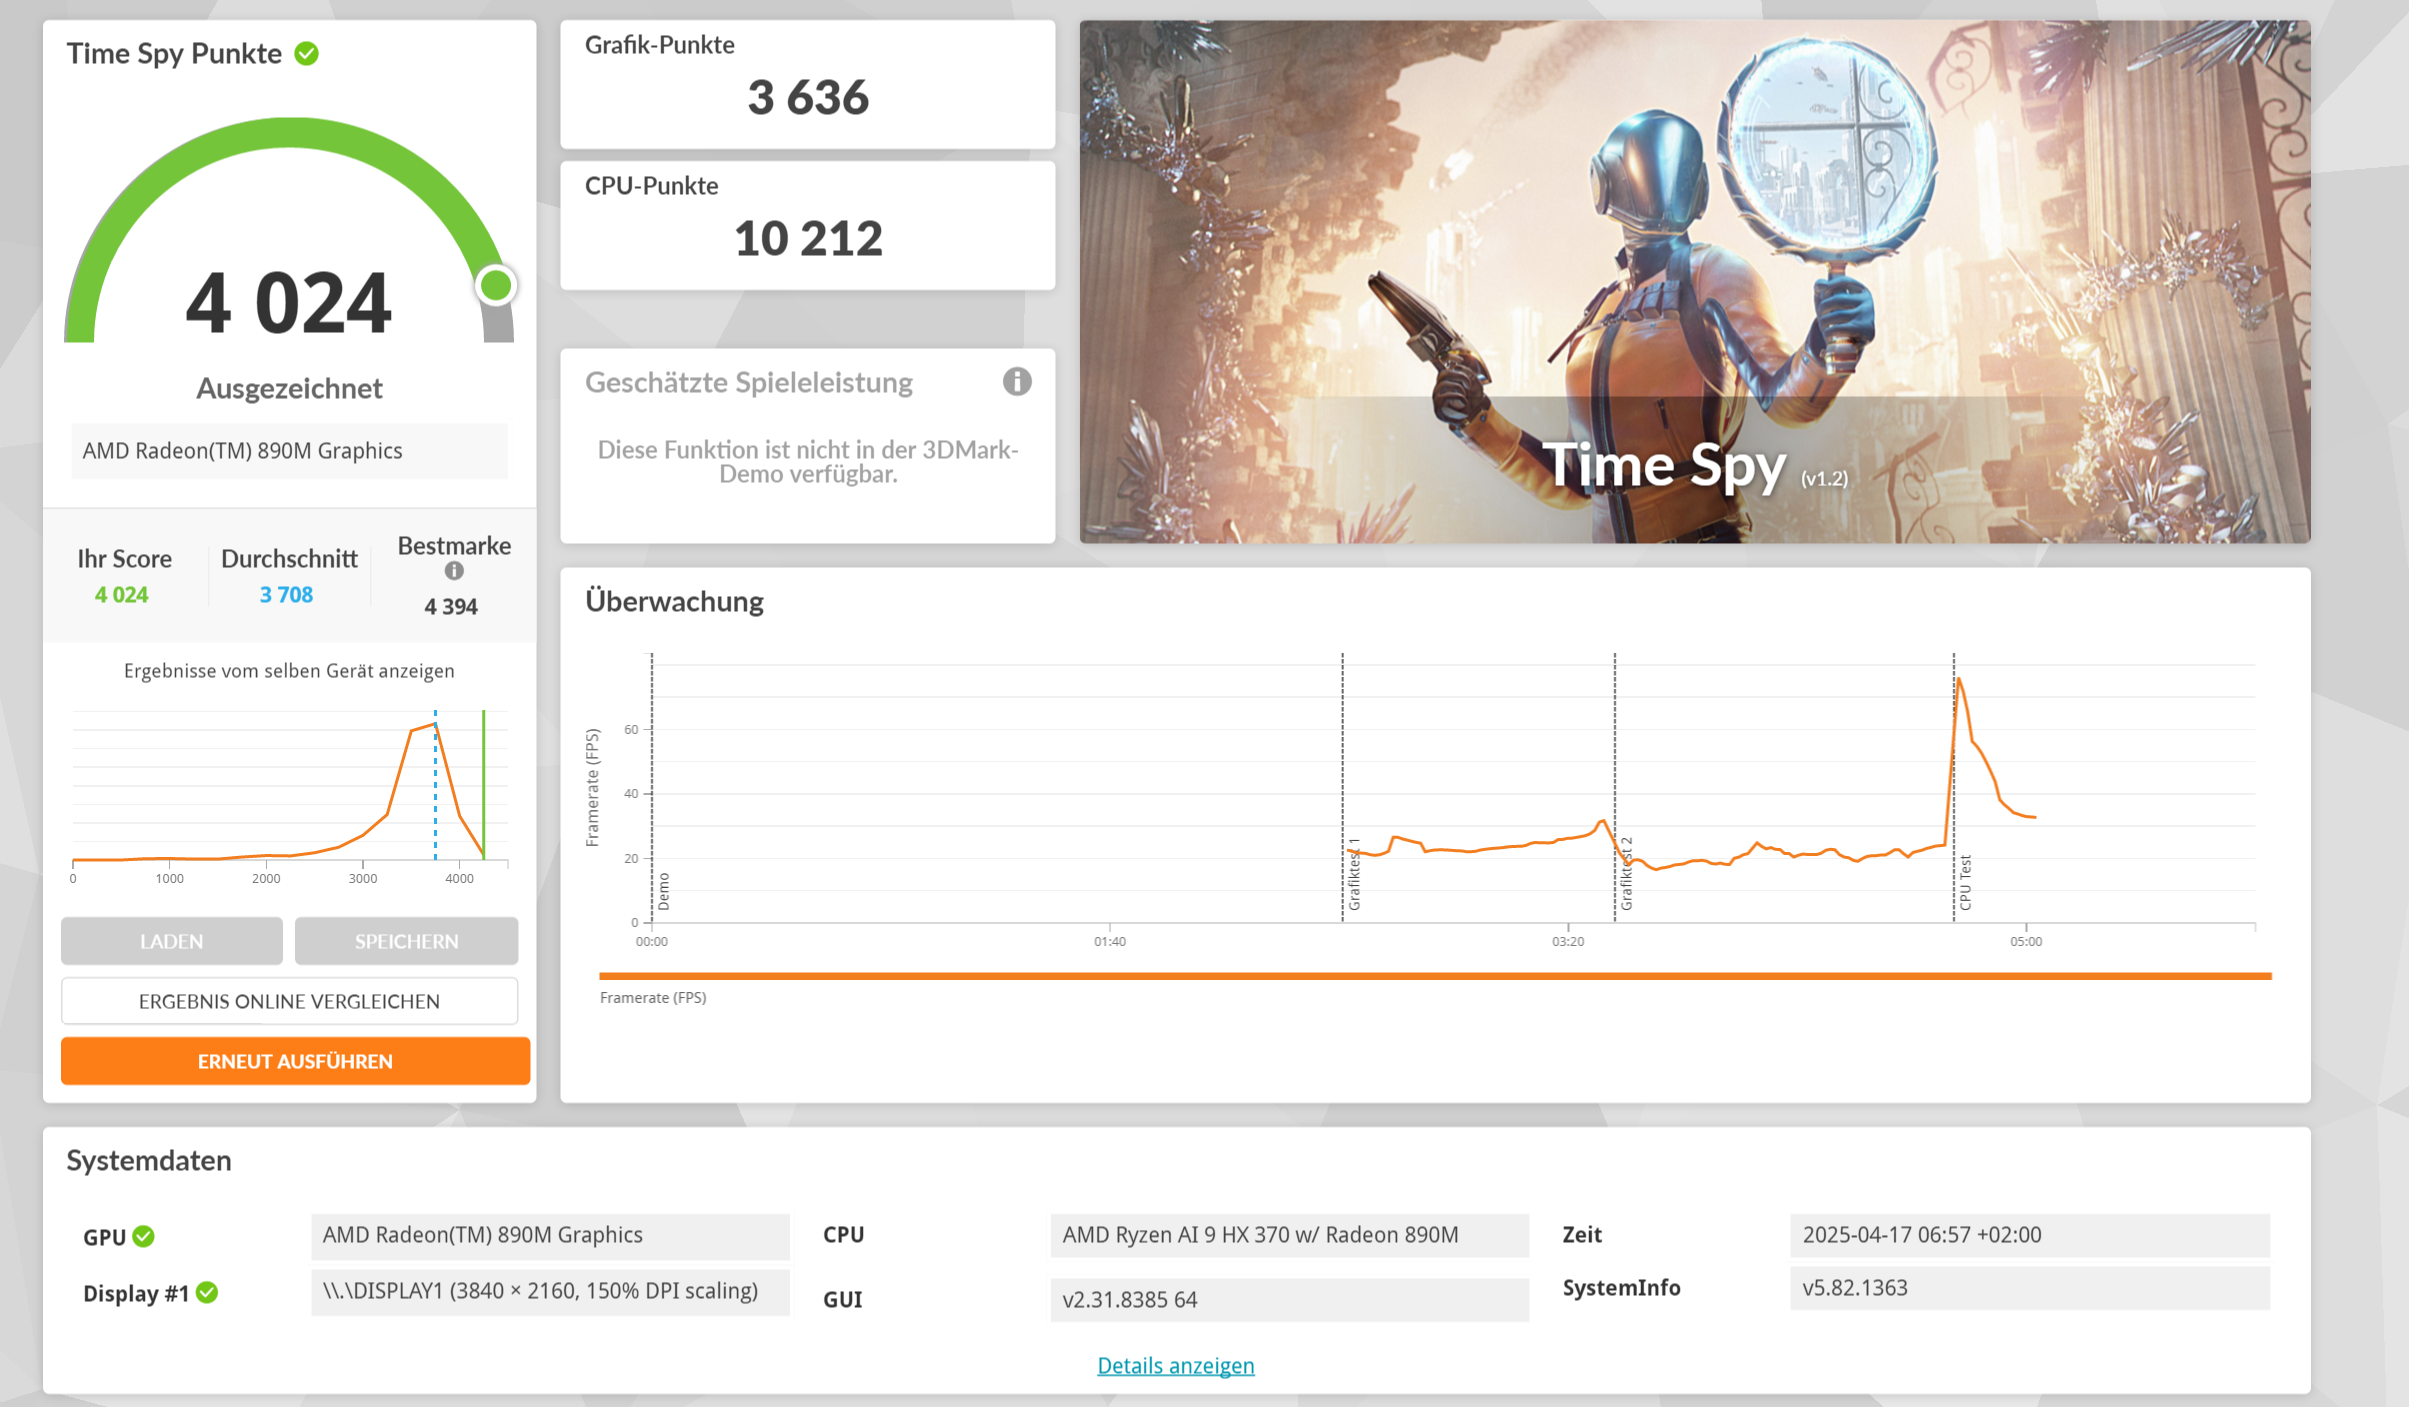Screen dimensions: 2409x1407
Task: Click Ergebnisse vom selben Gerät anzeigen
Action: pyautogui.click(x=289, y=670)
